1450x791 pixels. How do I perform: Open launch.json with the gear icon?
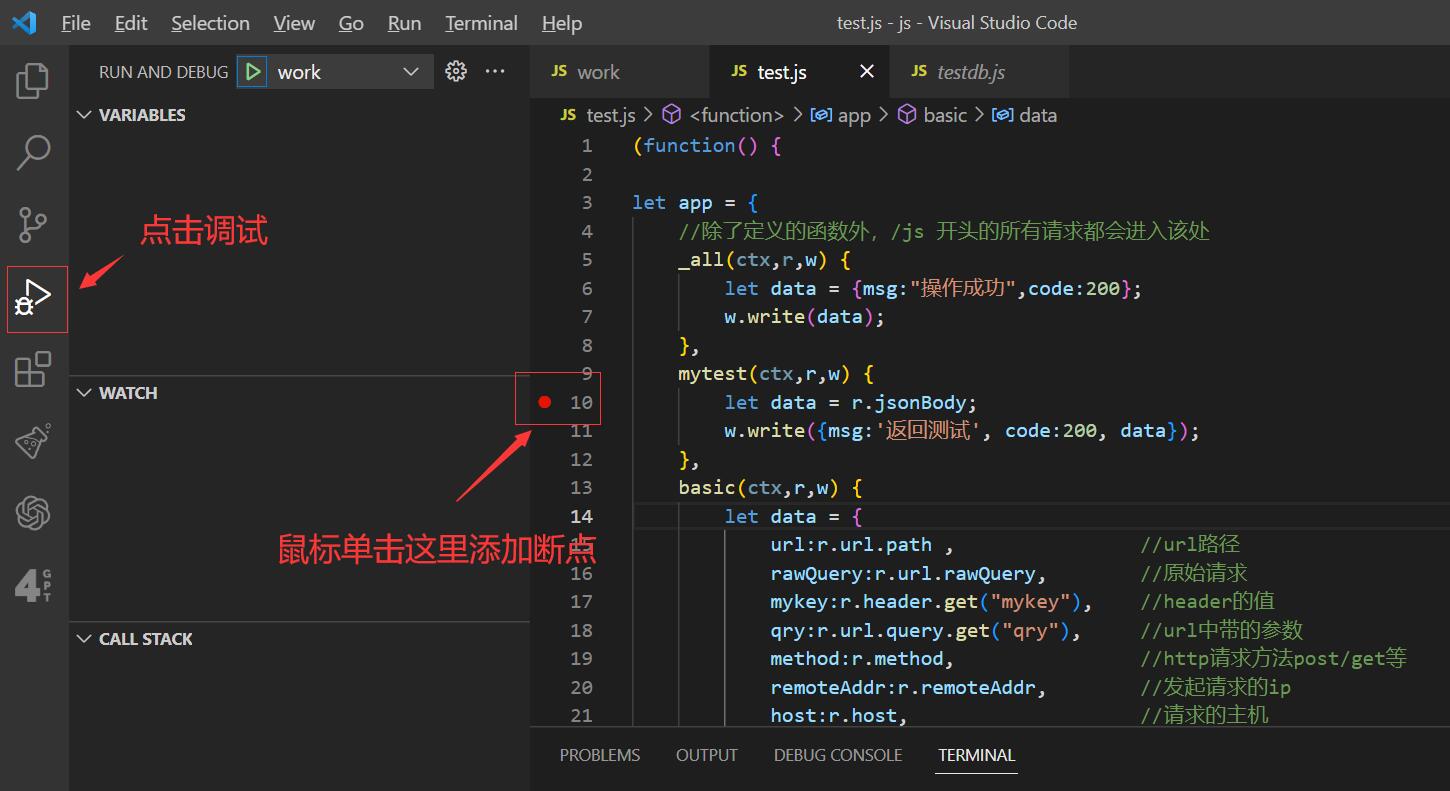click(456, 72)
